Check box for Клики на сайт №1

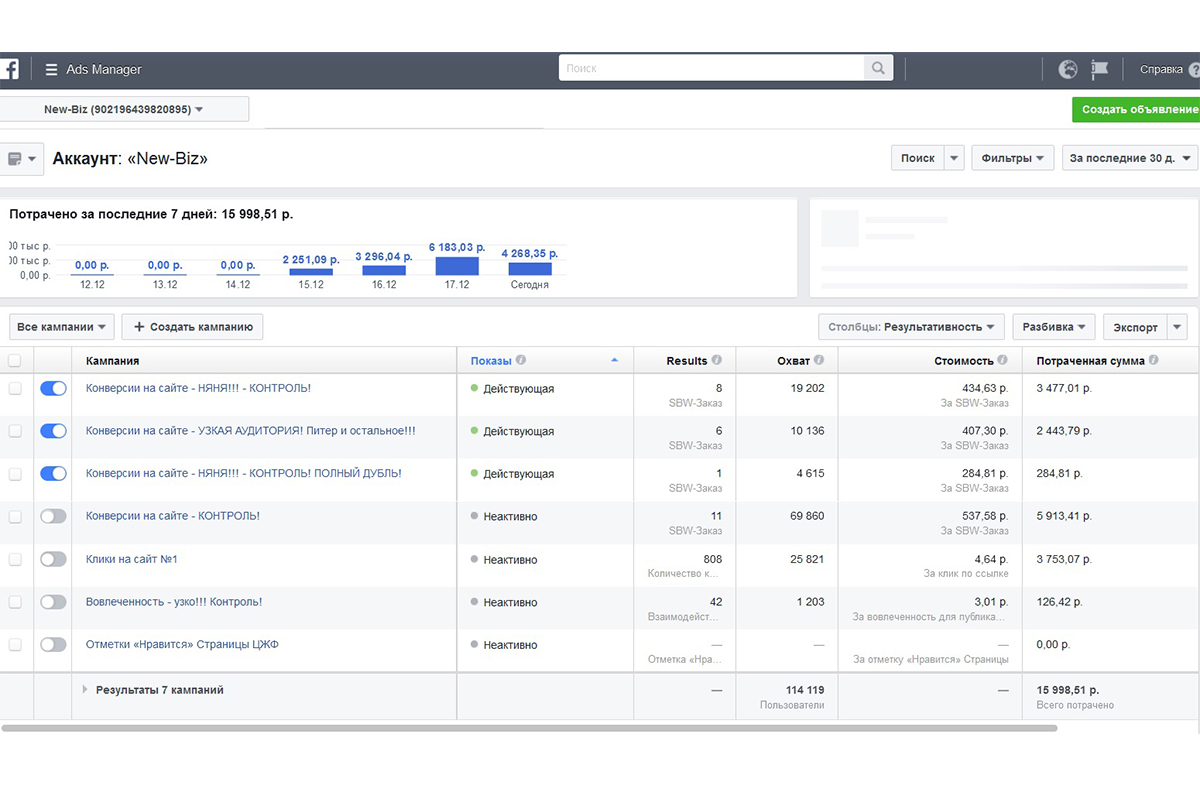click(14, 559)
